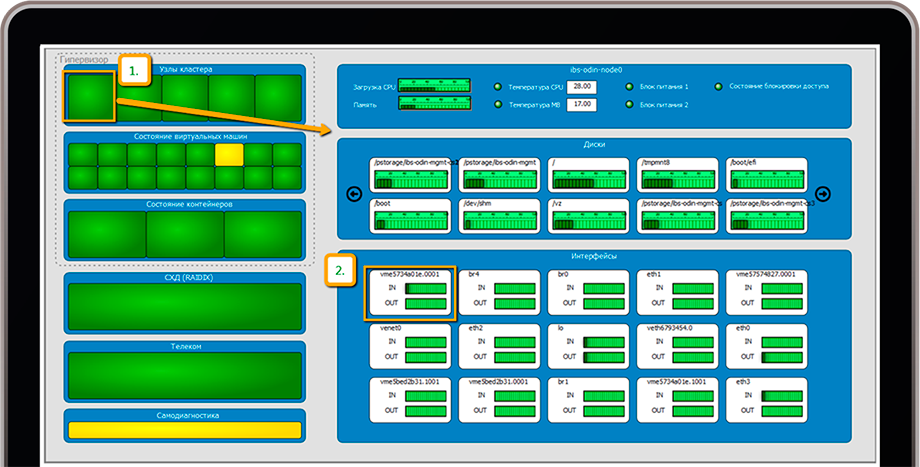Click the Температура CPU value field 28.00
The width and height of the screenshot is (920, 467).
tap(581, 87)
